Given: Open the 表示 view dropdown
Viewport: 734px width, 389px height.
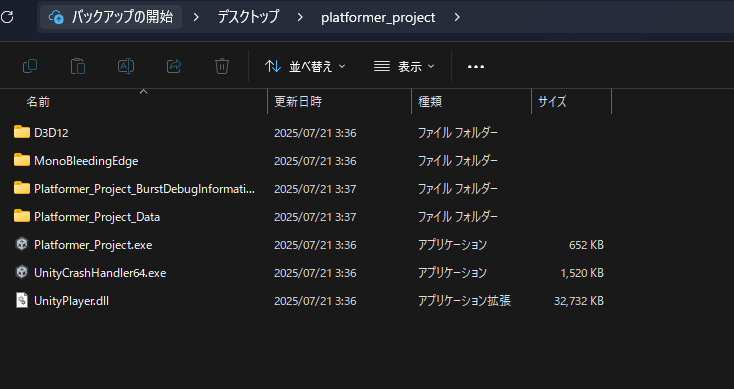Looking at the screenshot, I should [404, 66].
